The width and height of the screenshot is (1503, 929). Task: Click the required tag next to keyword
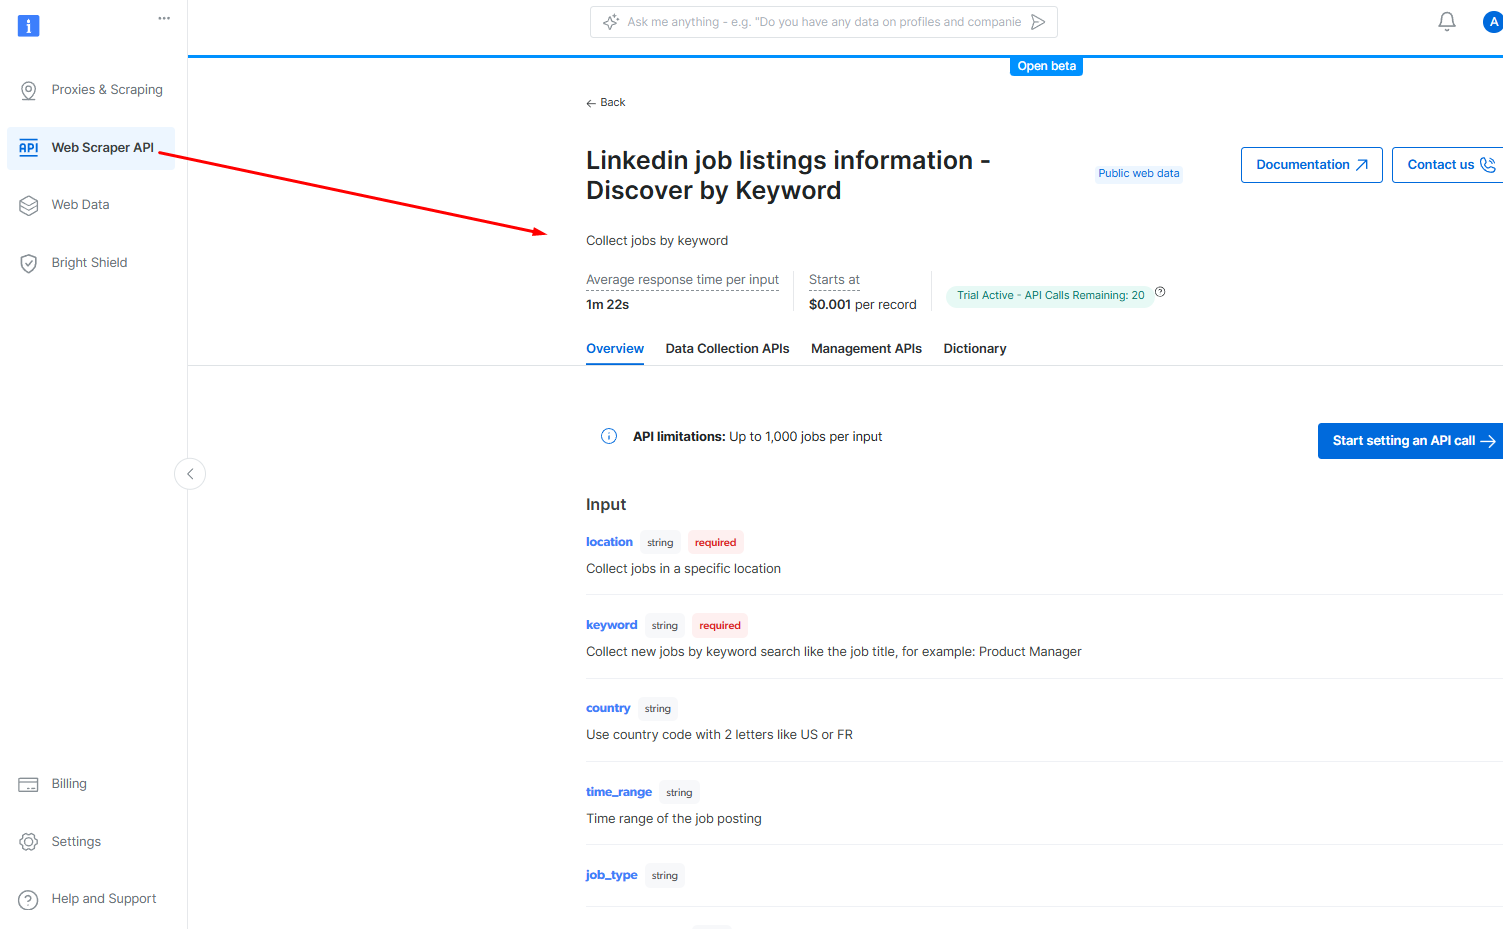pos(720,626)
